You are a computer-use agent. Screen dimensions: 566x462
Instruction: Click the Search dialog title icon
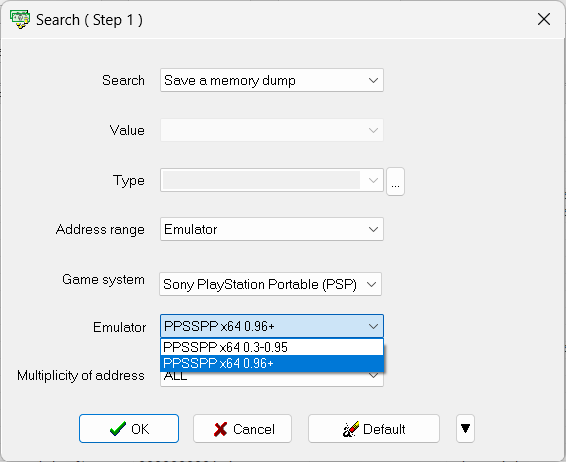tap(20, 19)
